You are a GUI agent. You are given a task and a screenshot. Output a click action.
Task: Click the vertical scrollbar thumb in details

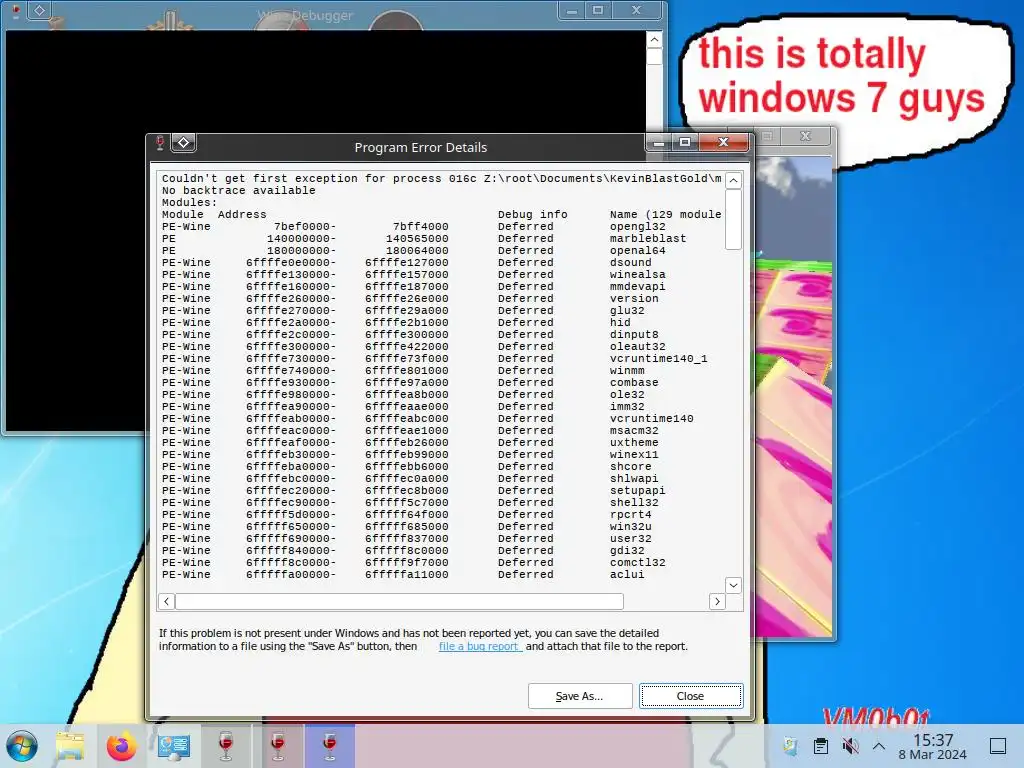tap(733, 219)
